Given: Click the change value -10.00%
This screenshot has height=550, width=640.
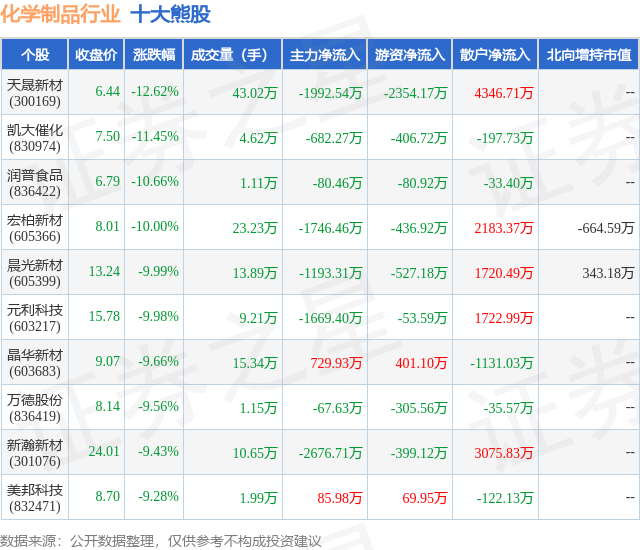Looking at the screenshot, I should point(155,226).
